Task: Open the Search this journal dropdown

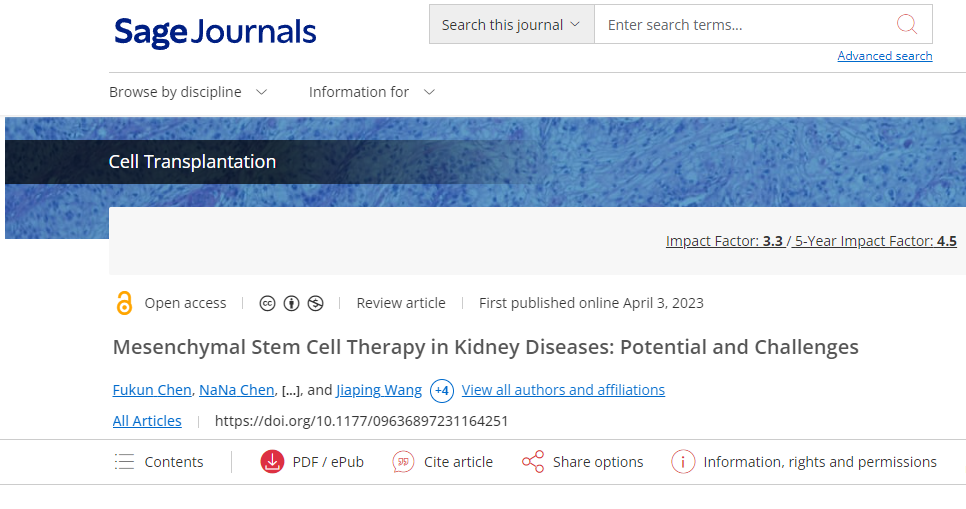Action: click(x=511, y=25)
